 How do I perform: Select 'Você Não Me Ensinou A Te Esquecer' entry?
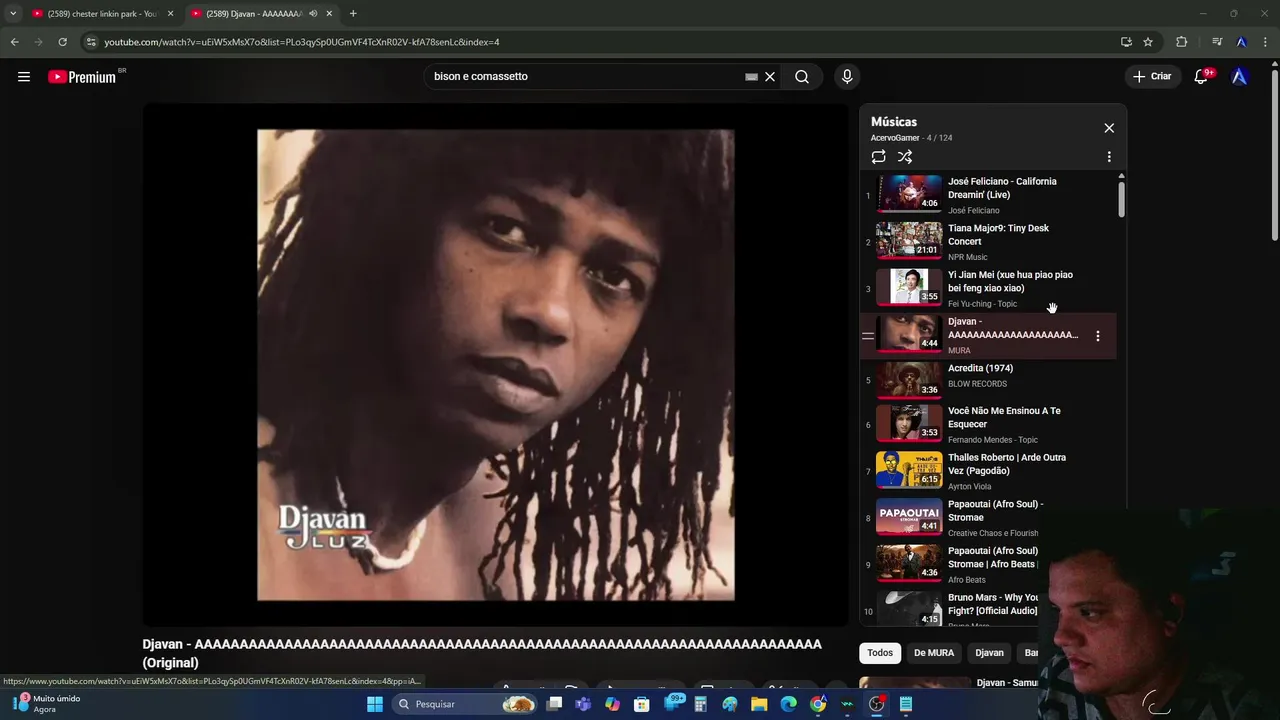pos(988,424)
